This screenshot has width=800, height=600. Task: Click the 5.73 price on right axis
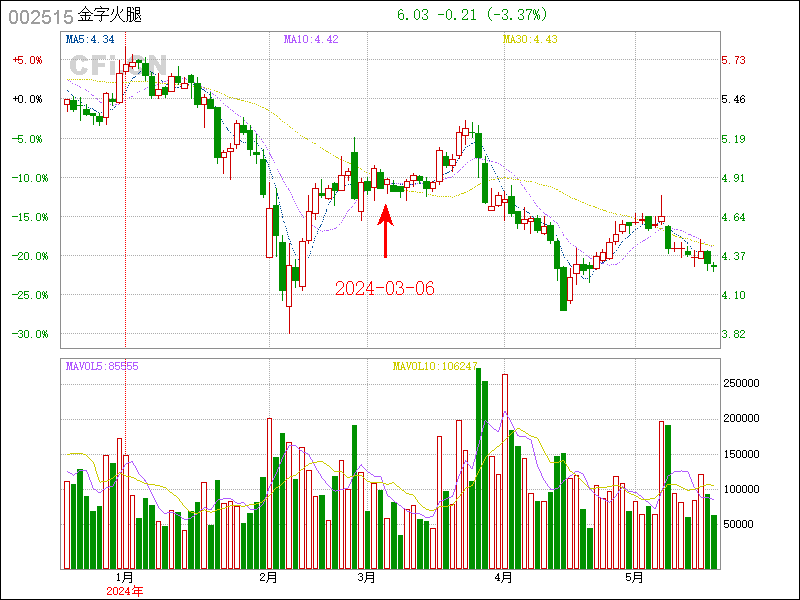tap(733, 60)
